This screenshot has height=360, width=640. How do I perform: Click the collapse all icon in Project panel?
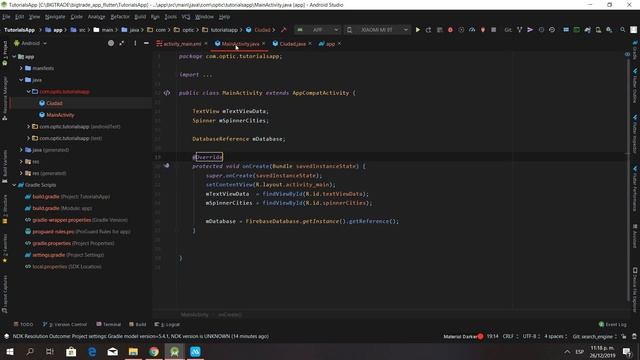pyautogui.click(x=122, y=43)
